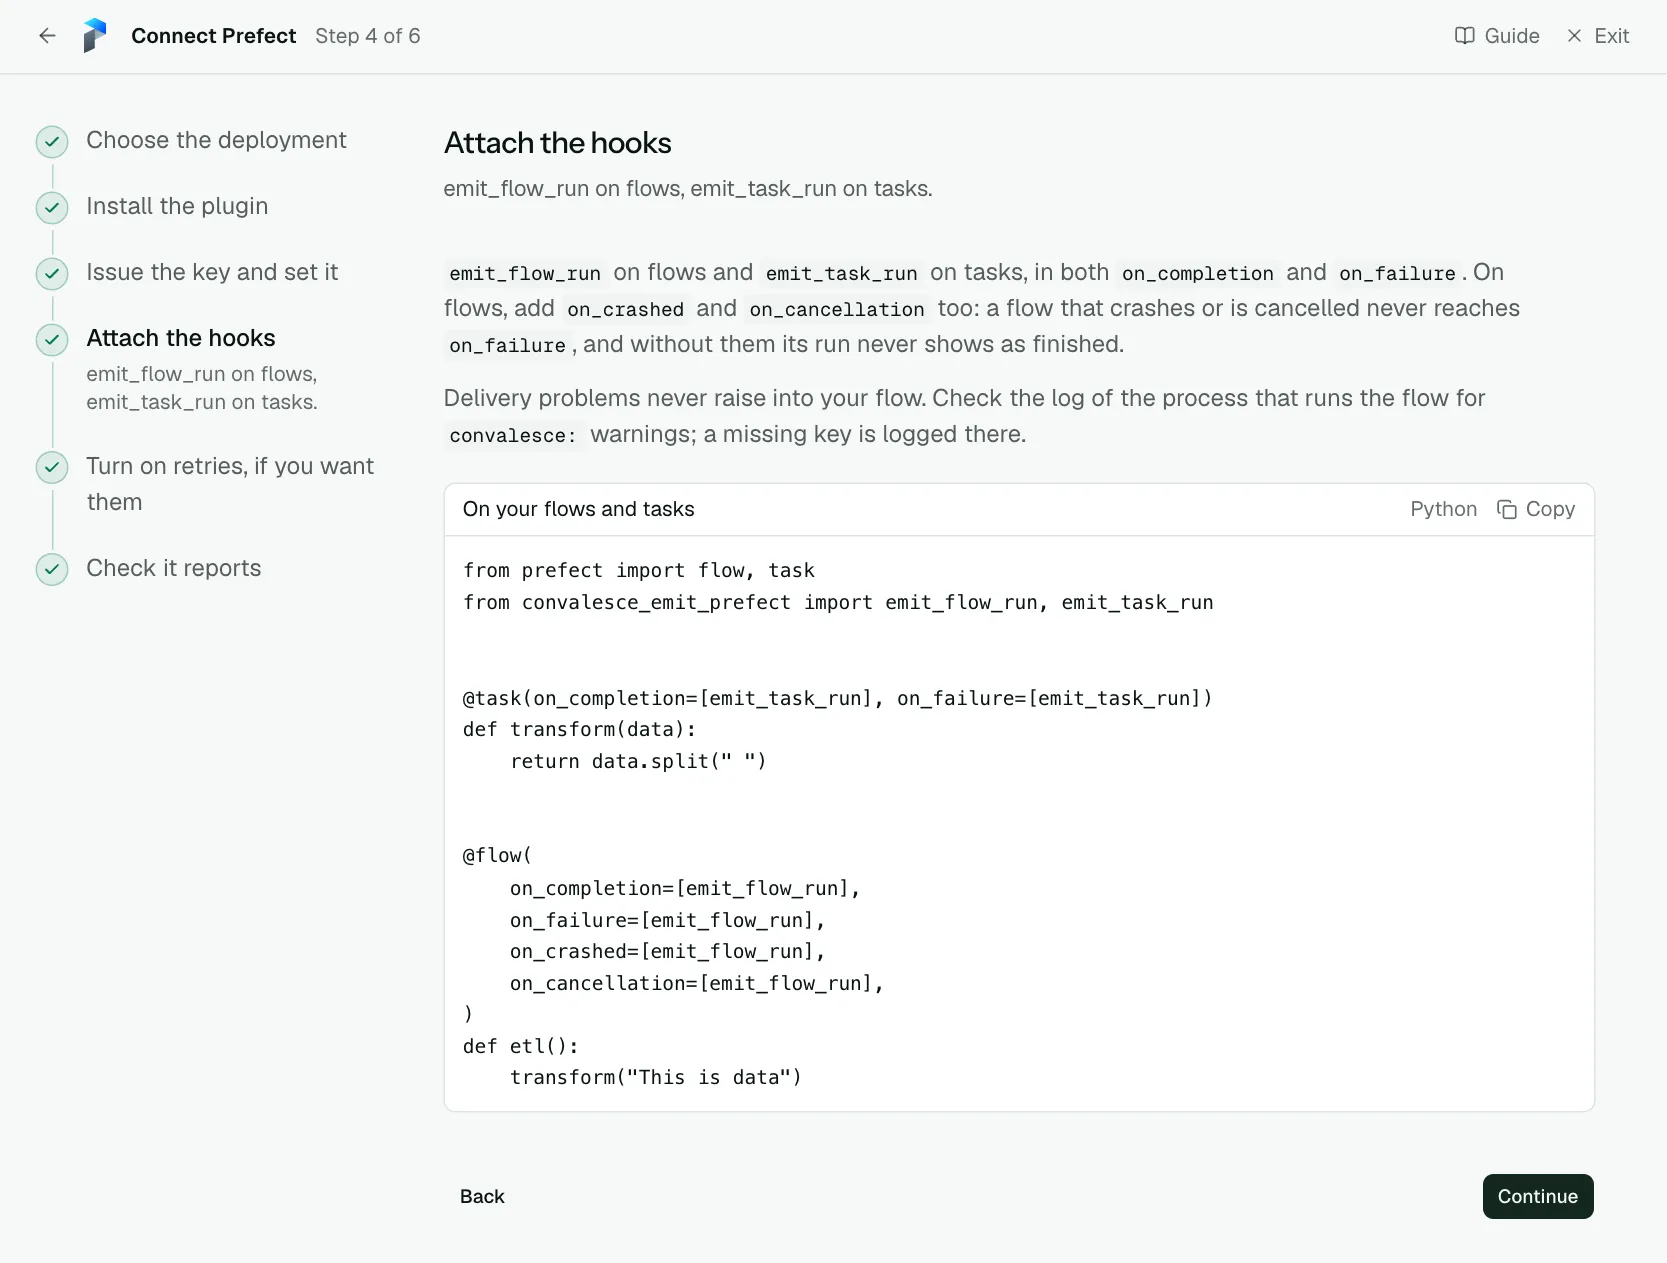This screenshot has height=1263, width=1667.
Task: Open the Guide book icon
Action: point(1464,36)
